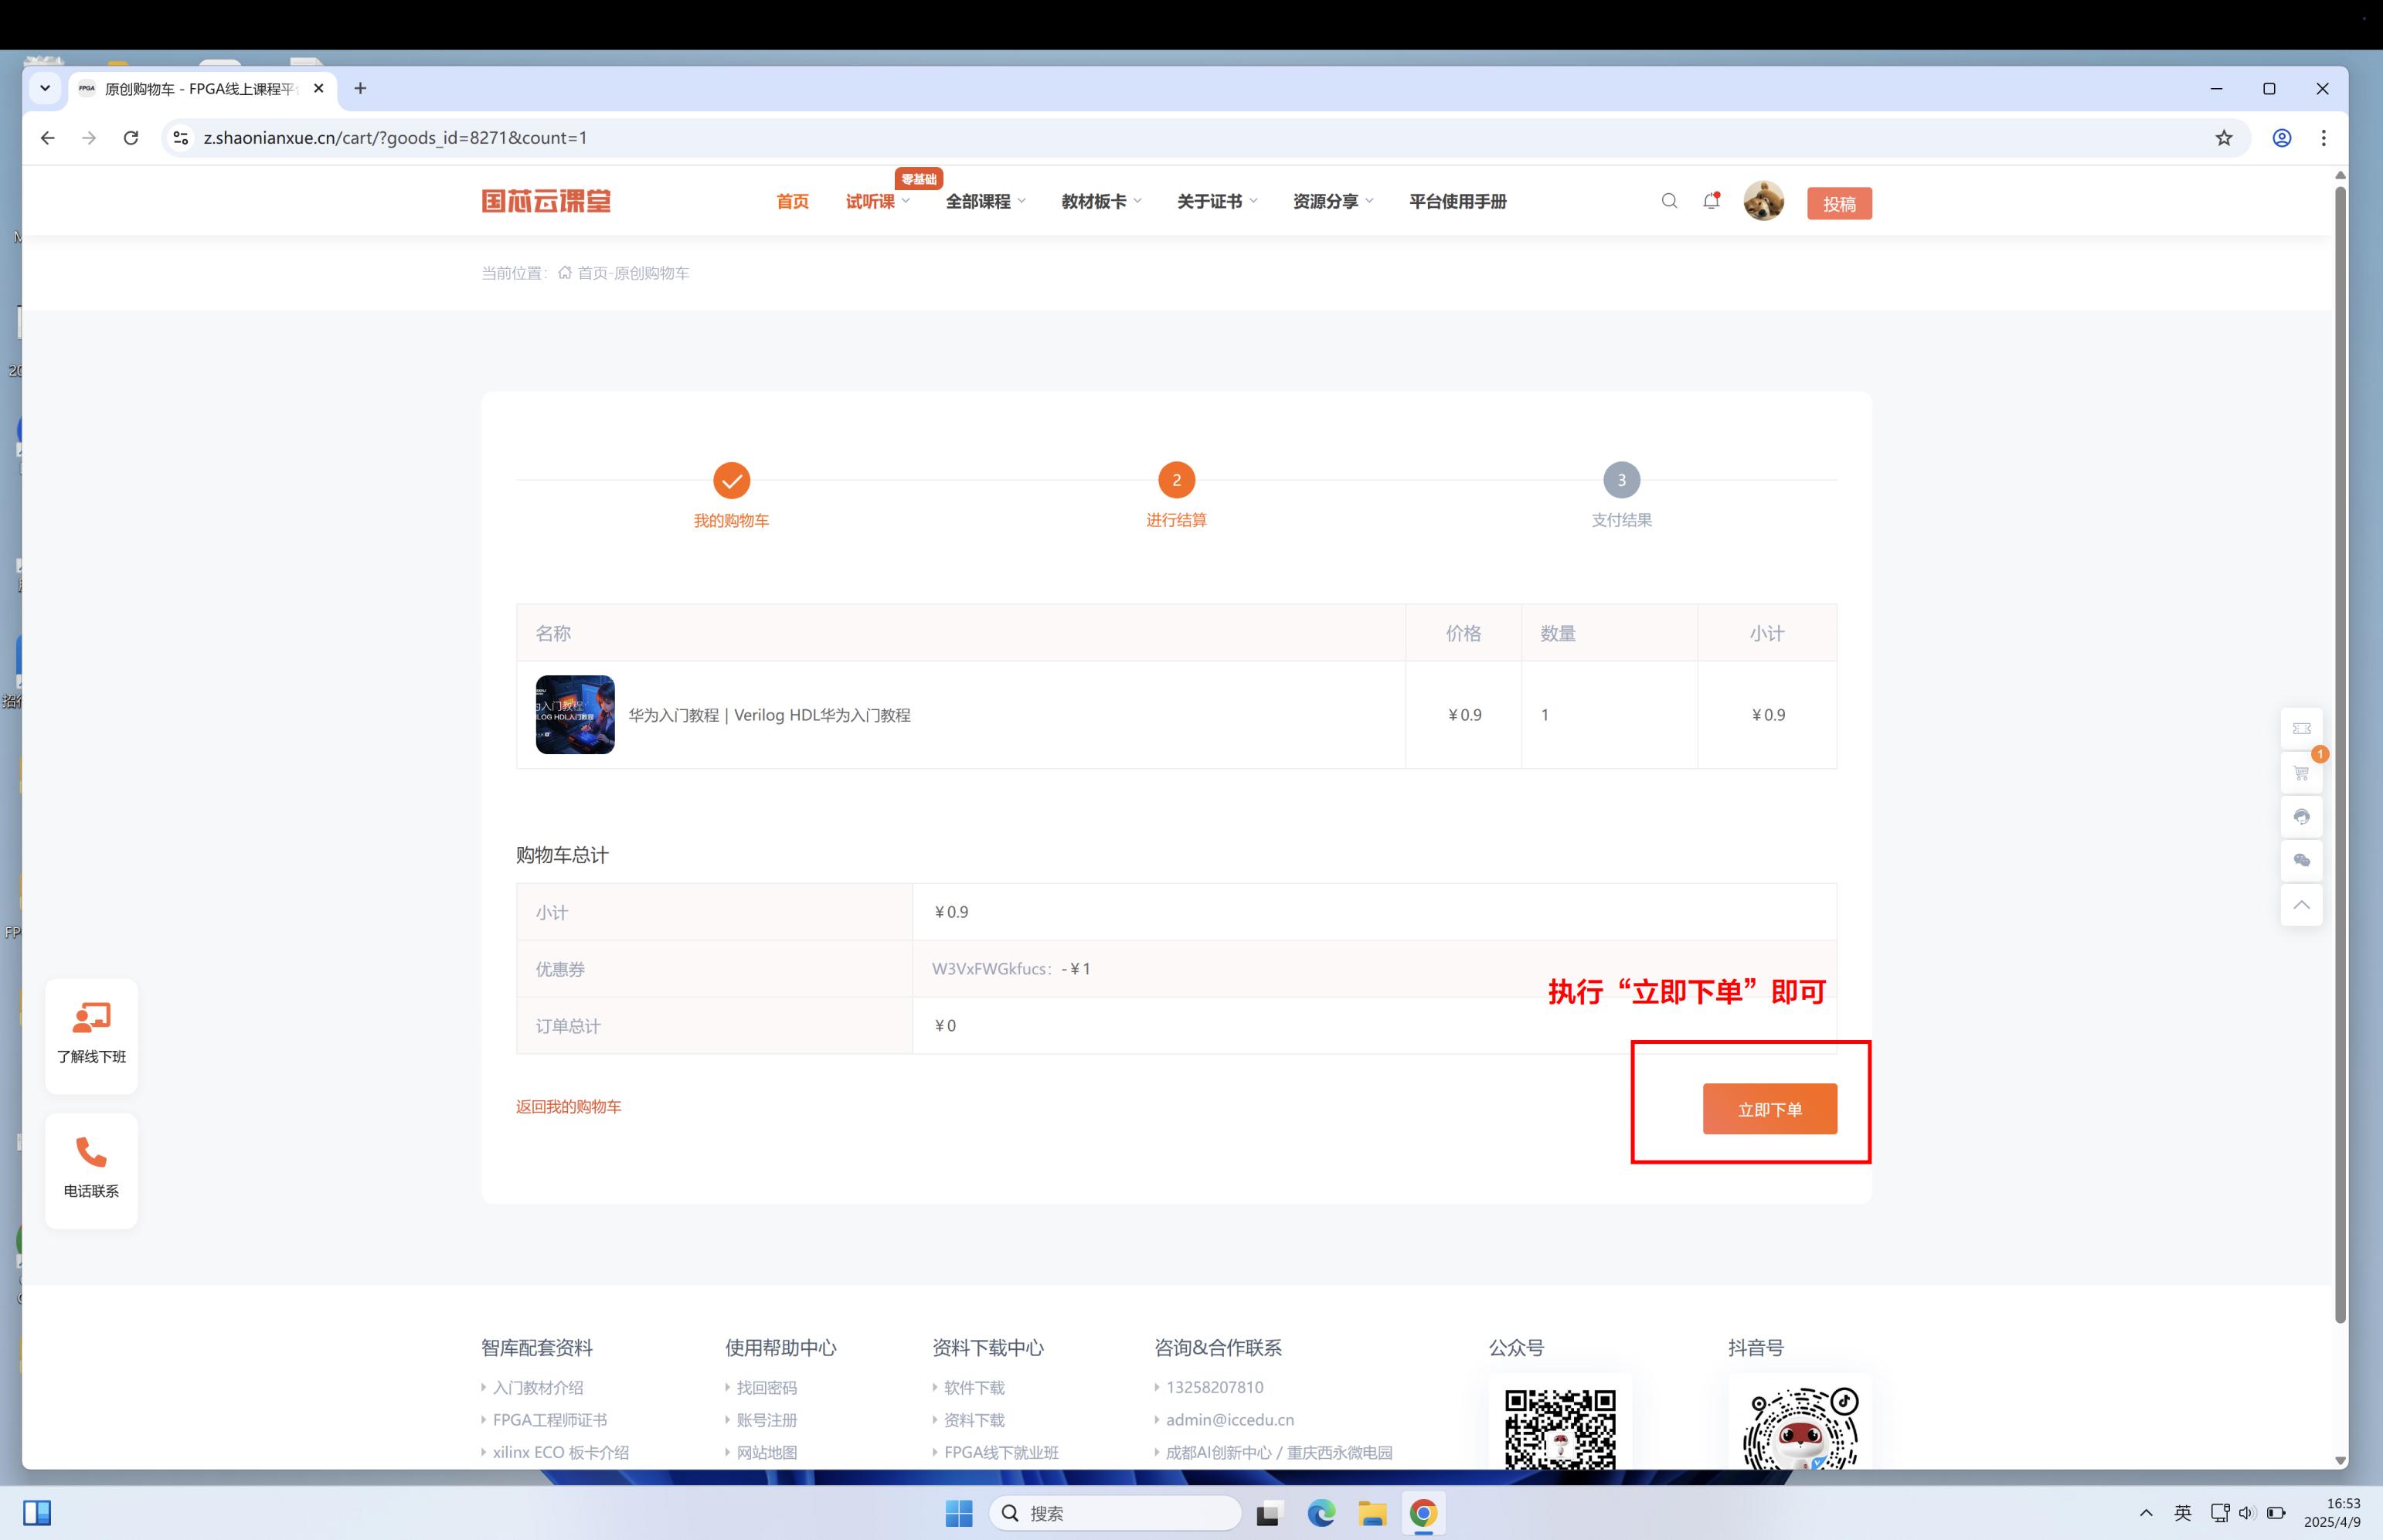This screenshot has height=1540, width=2383.
Task: Open the shopping cart floating icon
Action: pos(2301,773)
